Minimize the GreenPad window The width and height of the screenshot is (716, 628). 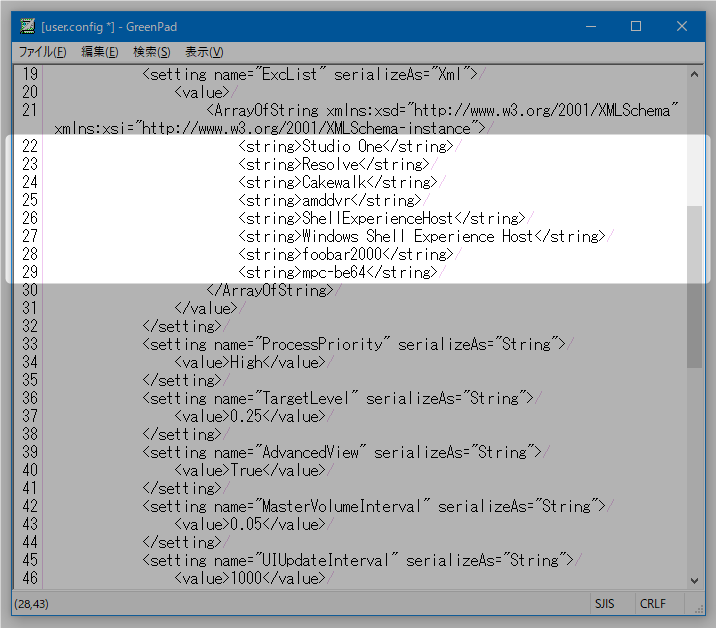pyautogui.click(x=591, y=26)
